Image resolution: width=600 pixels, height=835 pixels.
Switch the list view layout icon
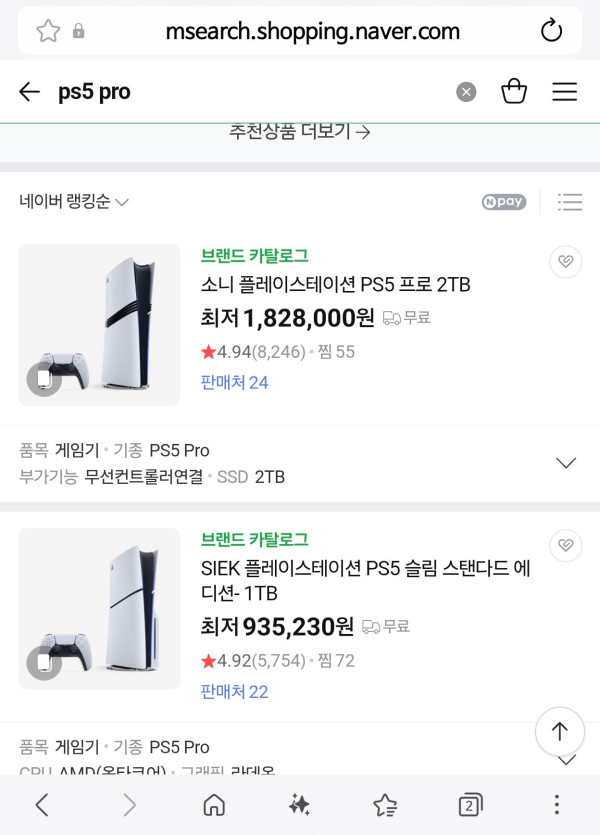[x=570, y=202]
